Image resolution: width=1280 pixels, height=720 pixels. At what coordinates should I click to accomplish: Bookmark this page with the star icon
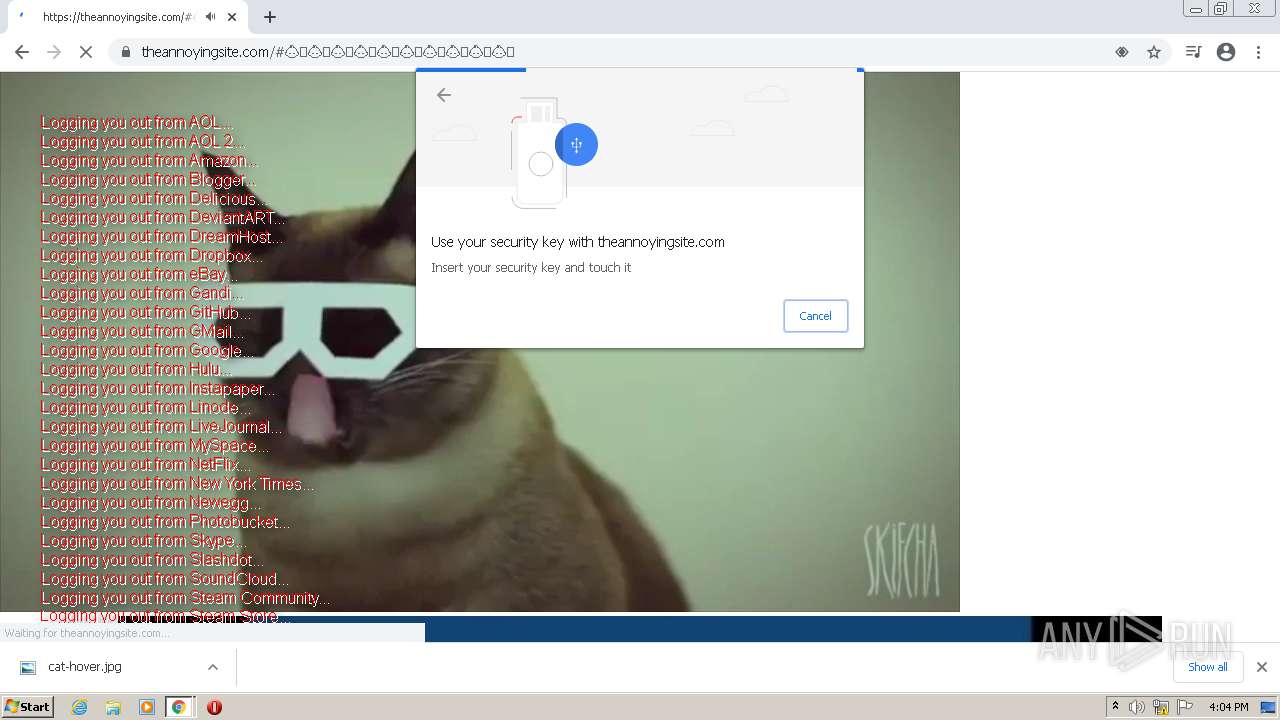coord(1154,52)
